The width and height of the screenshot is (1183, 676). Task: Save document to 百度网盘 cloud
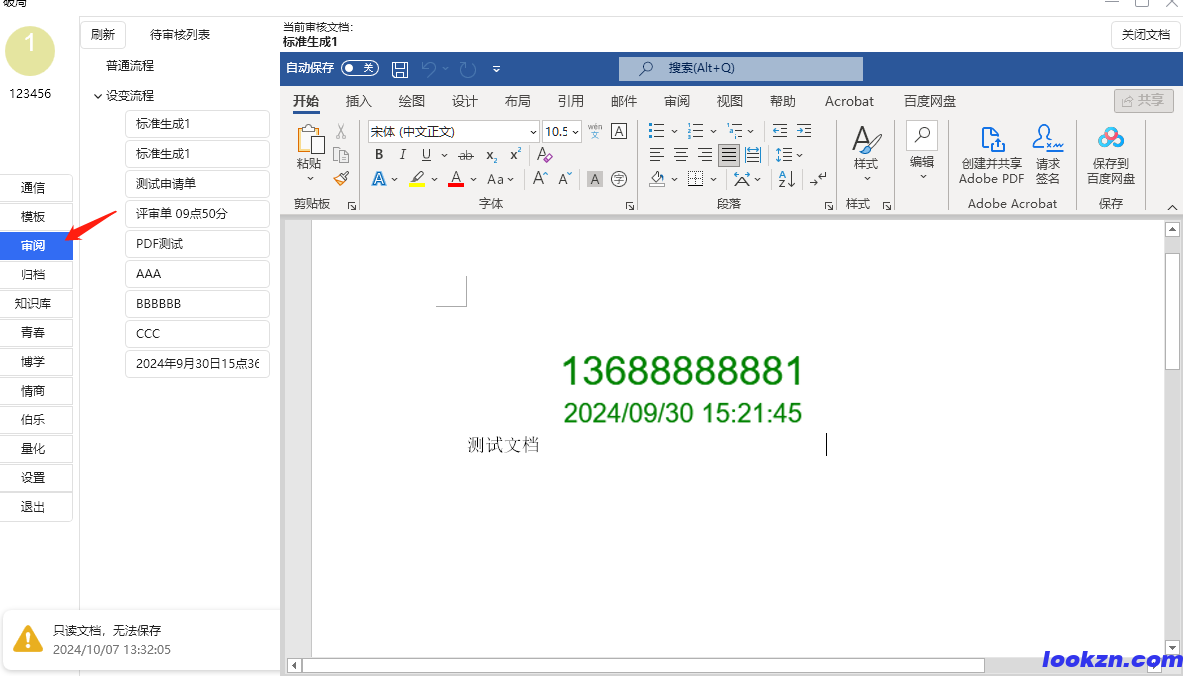1110,155
